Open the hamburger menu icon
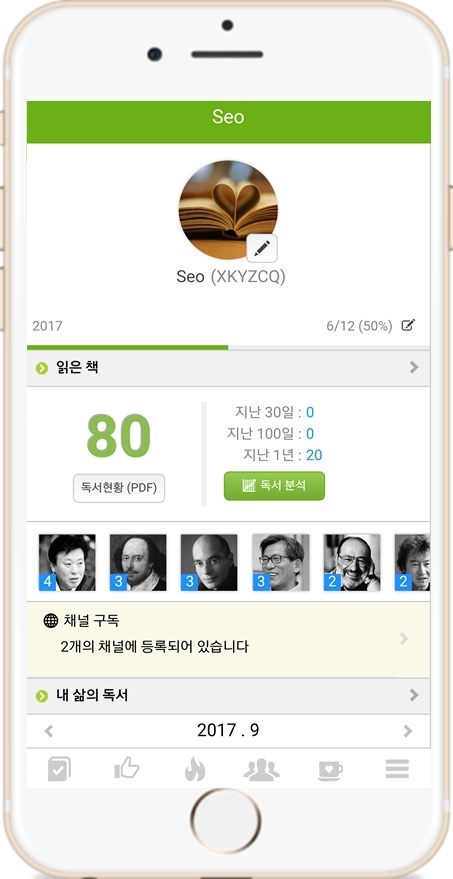453x879 pixels. (397, 769)
